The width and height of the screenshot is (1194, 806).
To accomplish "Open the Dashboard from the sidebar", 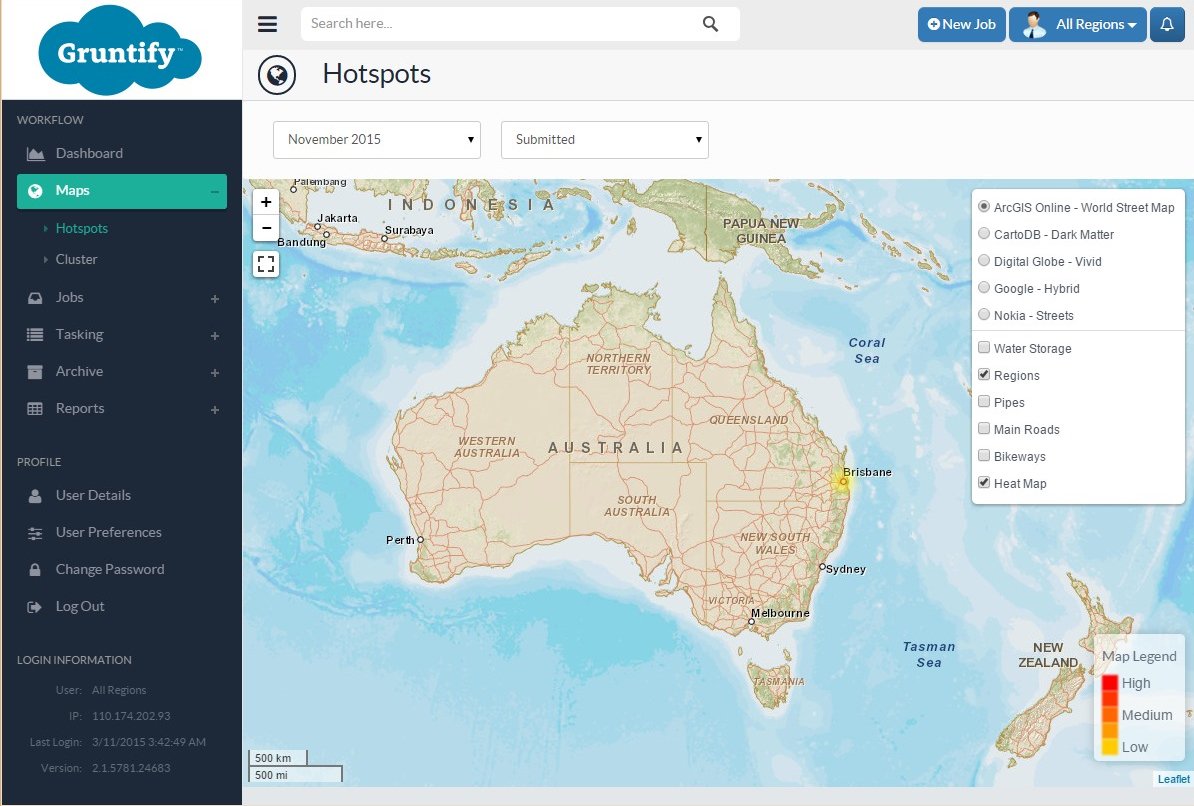I will tap(89, 153).
